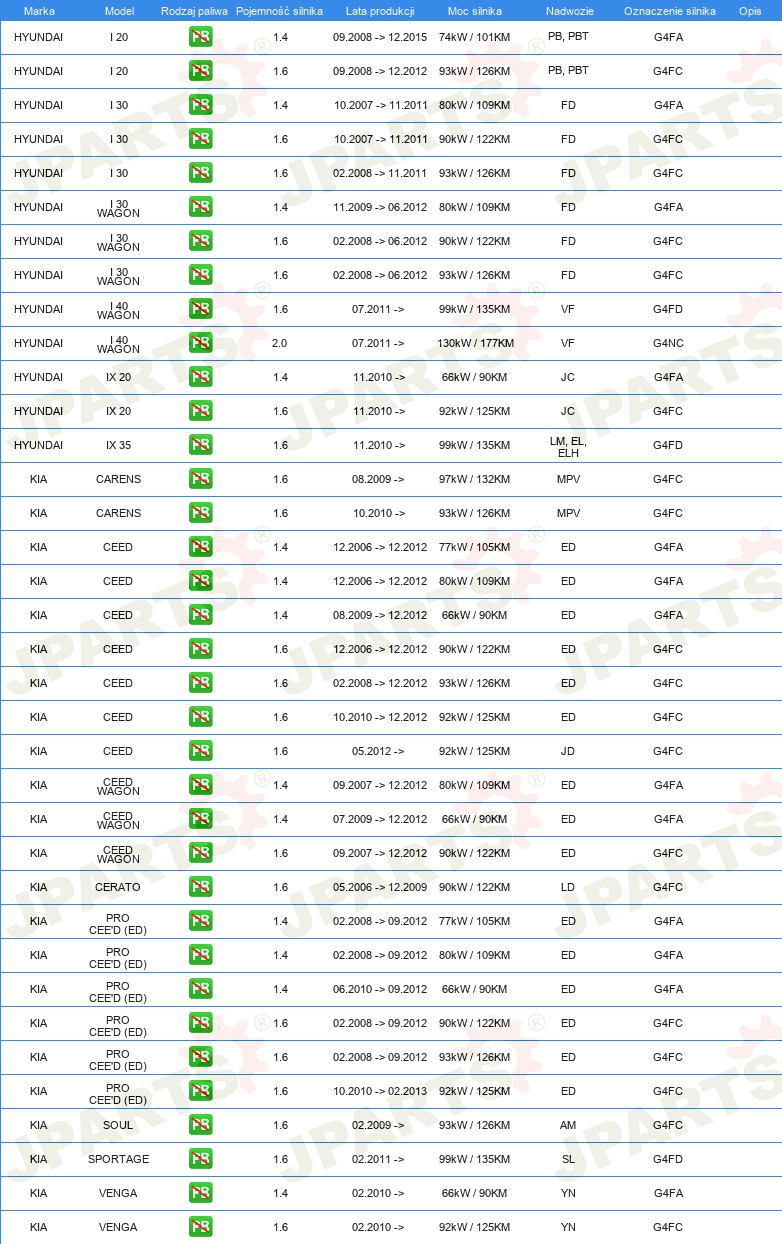Click fuel icon in Kia Carens 97kW row
Image resolution: width=782 pixels, height=1244 pixels.
(200, 479)
